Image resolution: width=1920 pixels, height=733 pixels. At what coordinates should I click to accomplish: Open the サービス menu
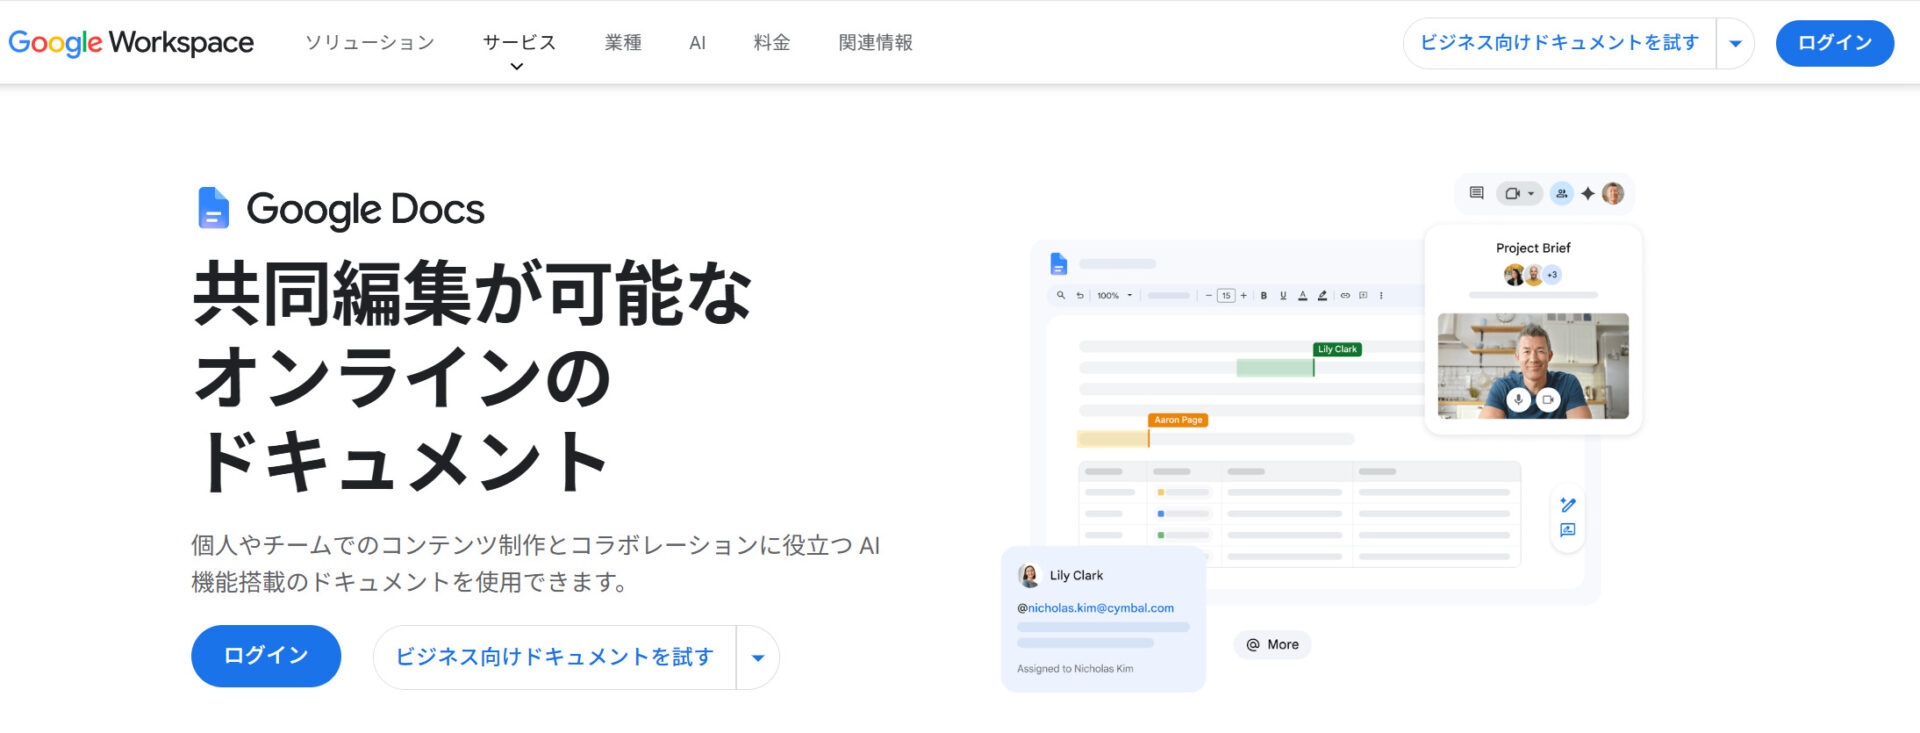[519, 42]
